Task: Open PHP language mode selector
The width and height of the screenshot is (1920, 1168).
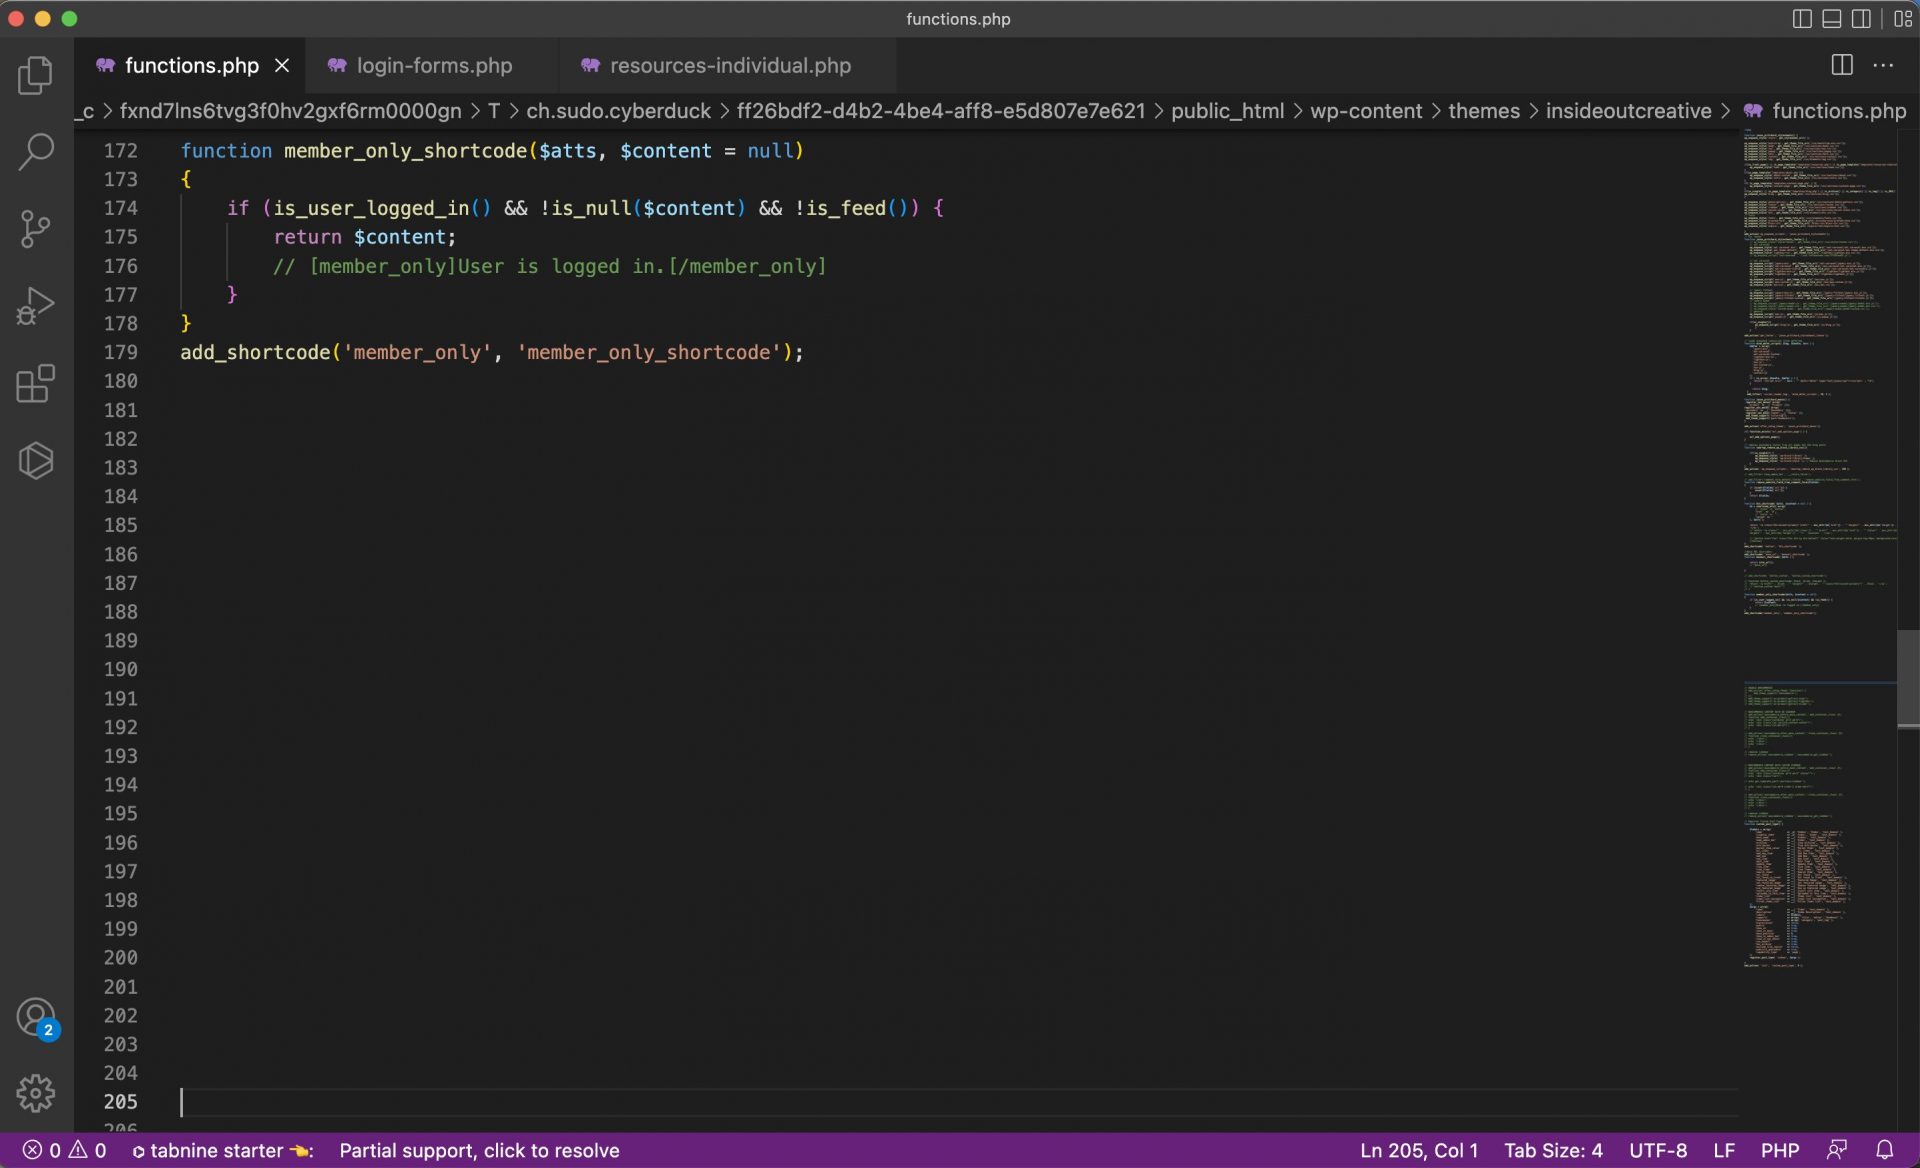Action: pyautogui.click(x=1780, y=1150)
